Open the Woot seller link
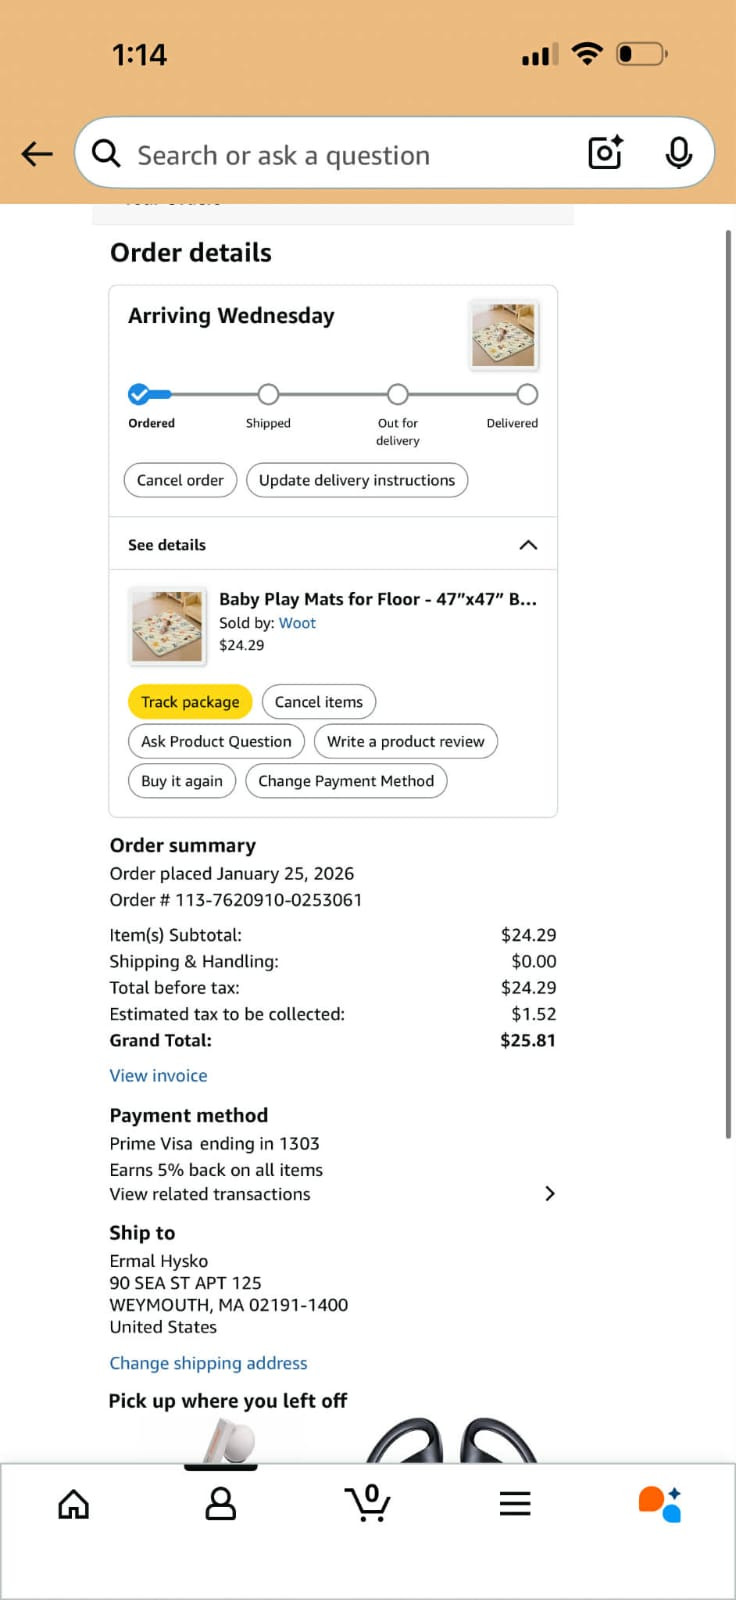 pos(297,623)
